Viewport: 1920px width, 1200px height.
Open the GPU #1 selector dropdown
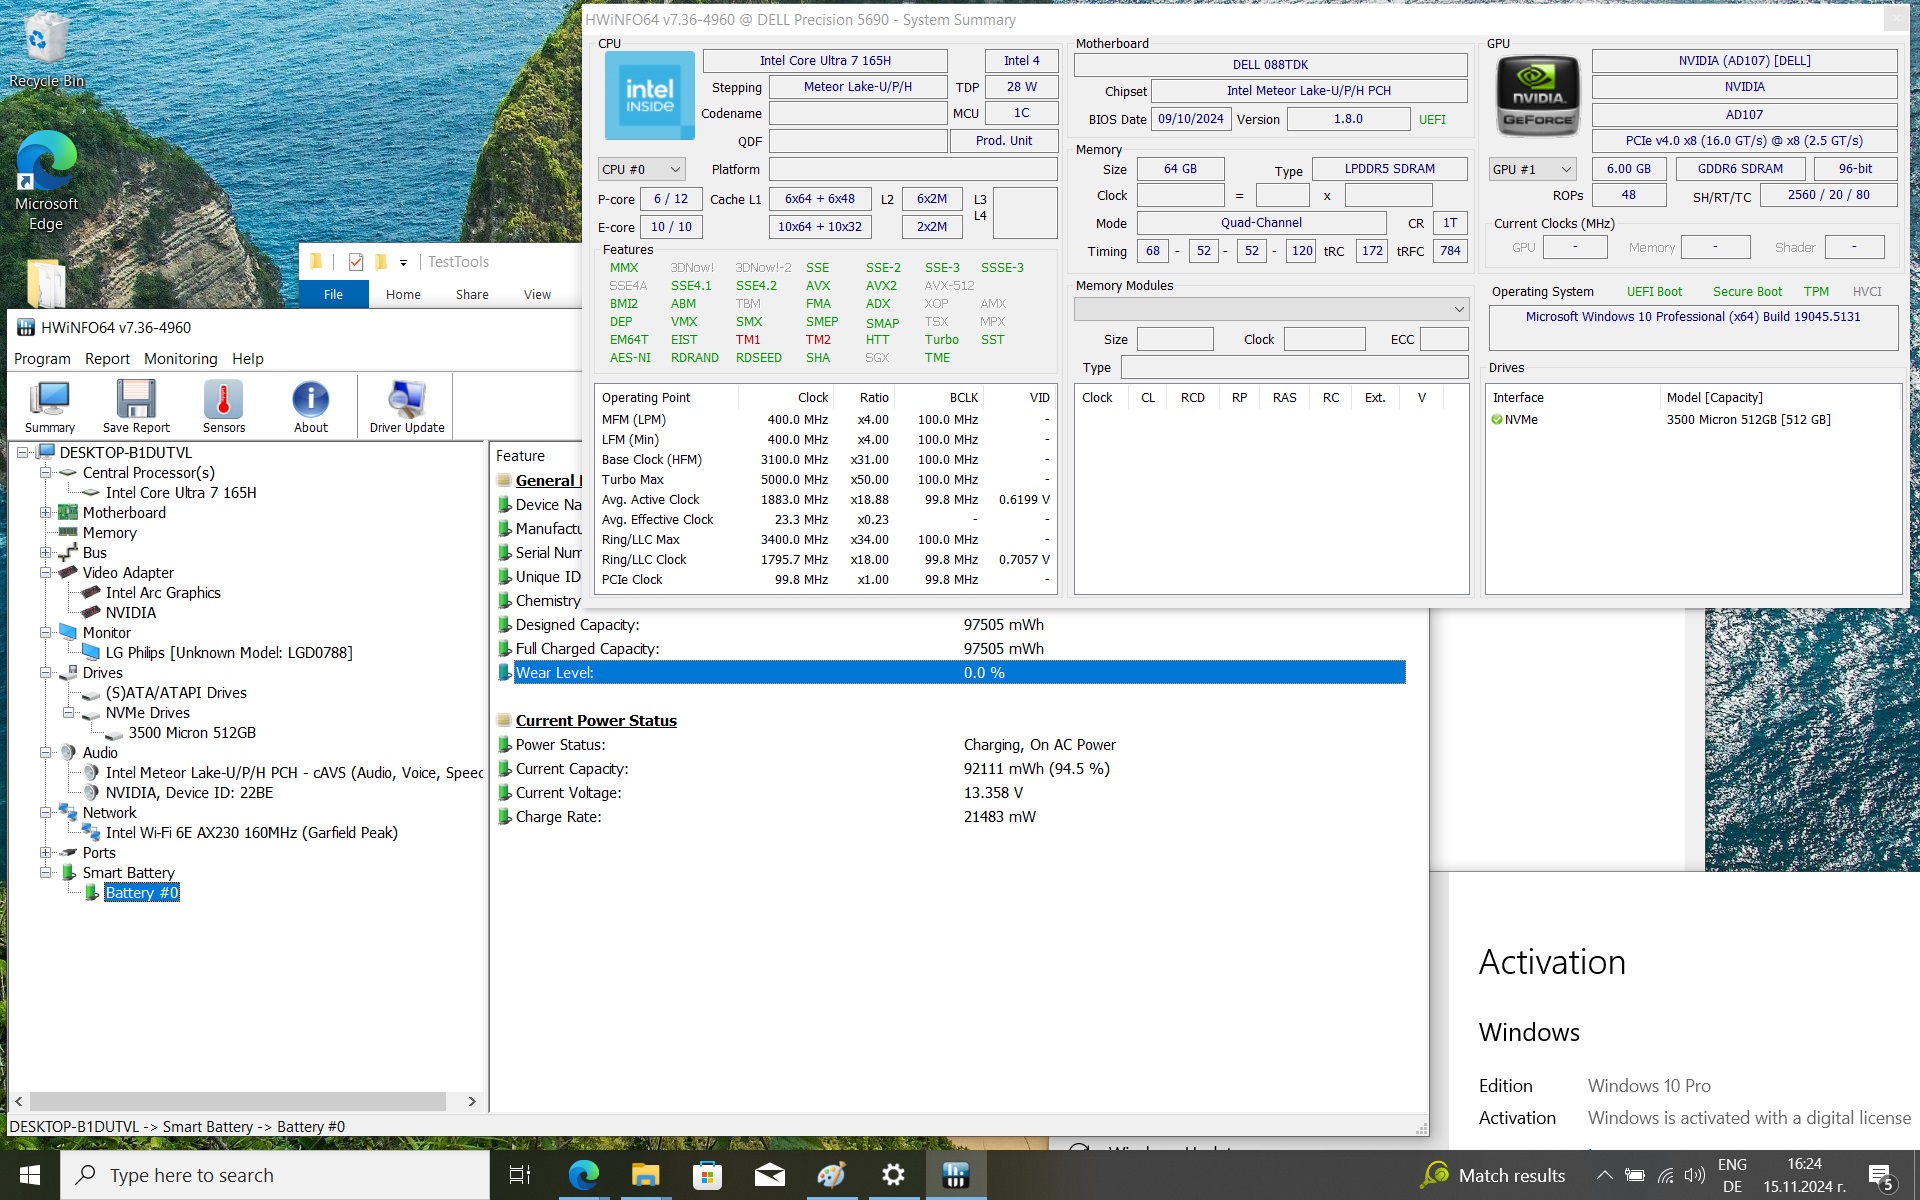1532,170
